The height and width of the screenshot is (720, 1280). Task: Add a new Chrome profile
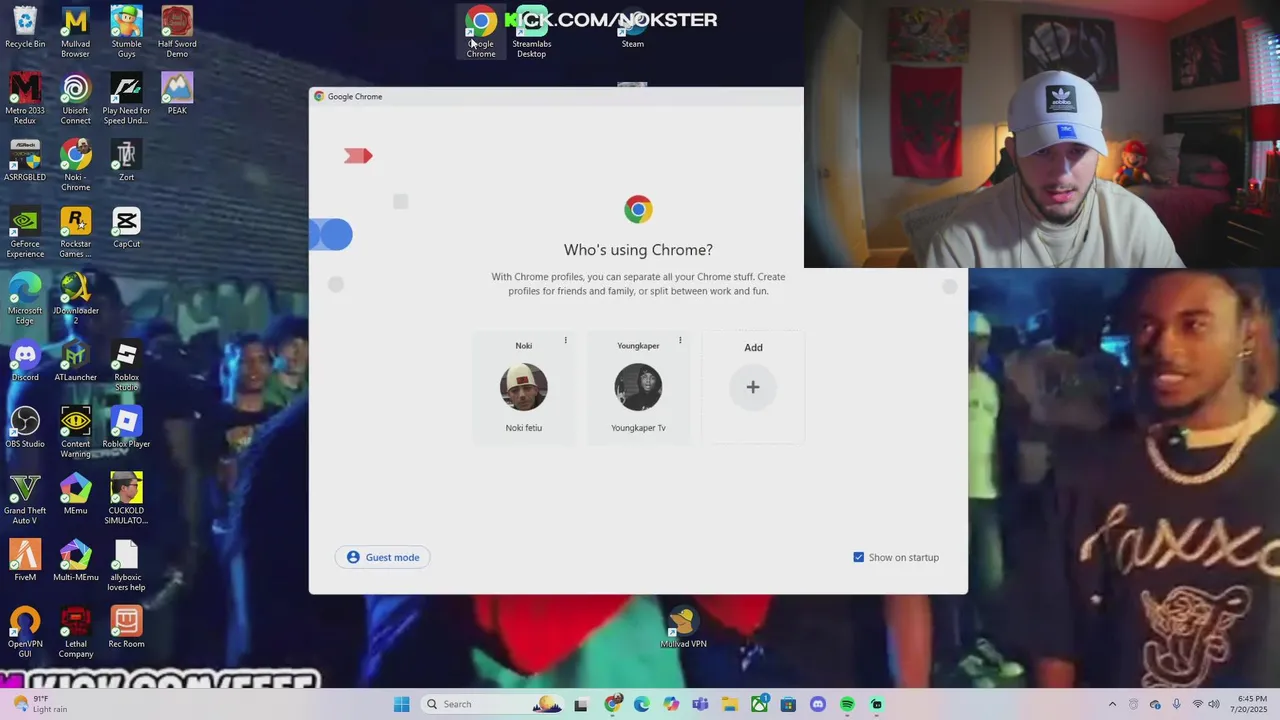tap(753, 387)
